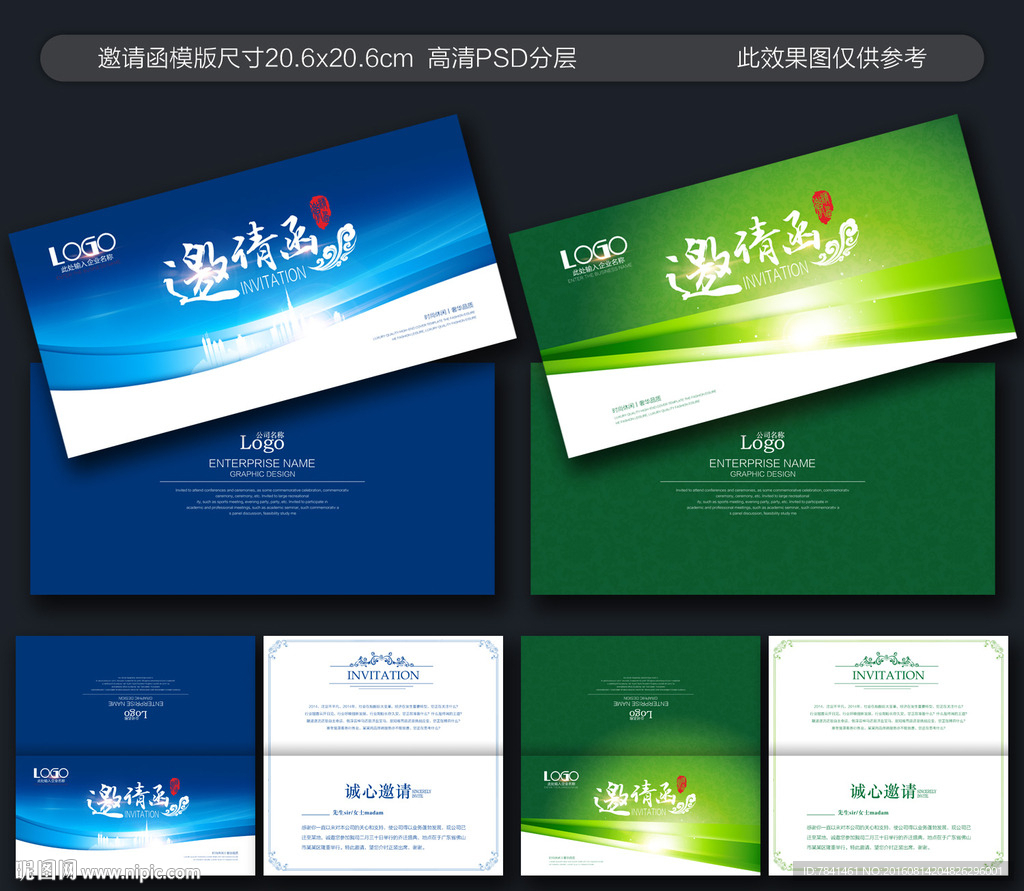Click the white LOGO on the blue card

82,250
